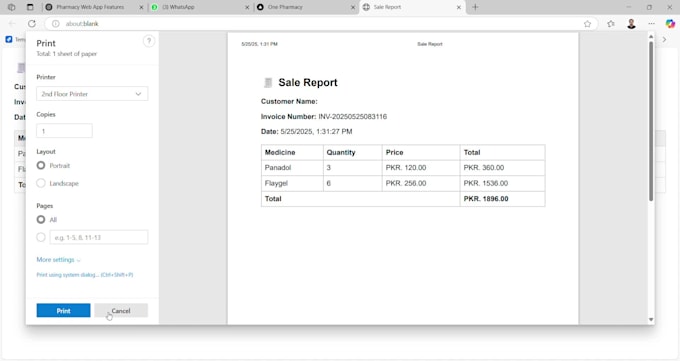Switch to the One Pharmacy tab

tap(285, 7)
